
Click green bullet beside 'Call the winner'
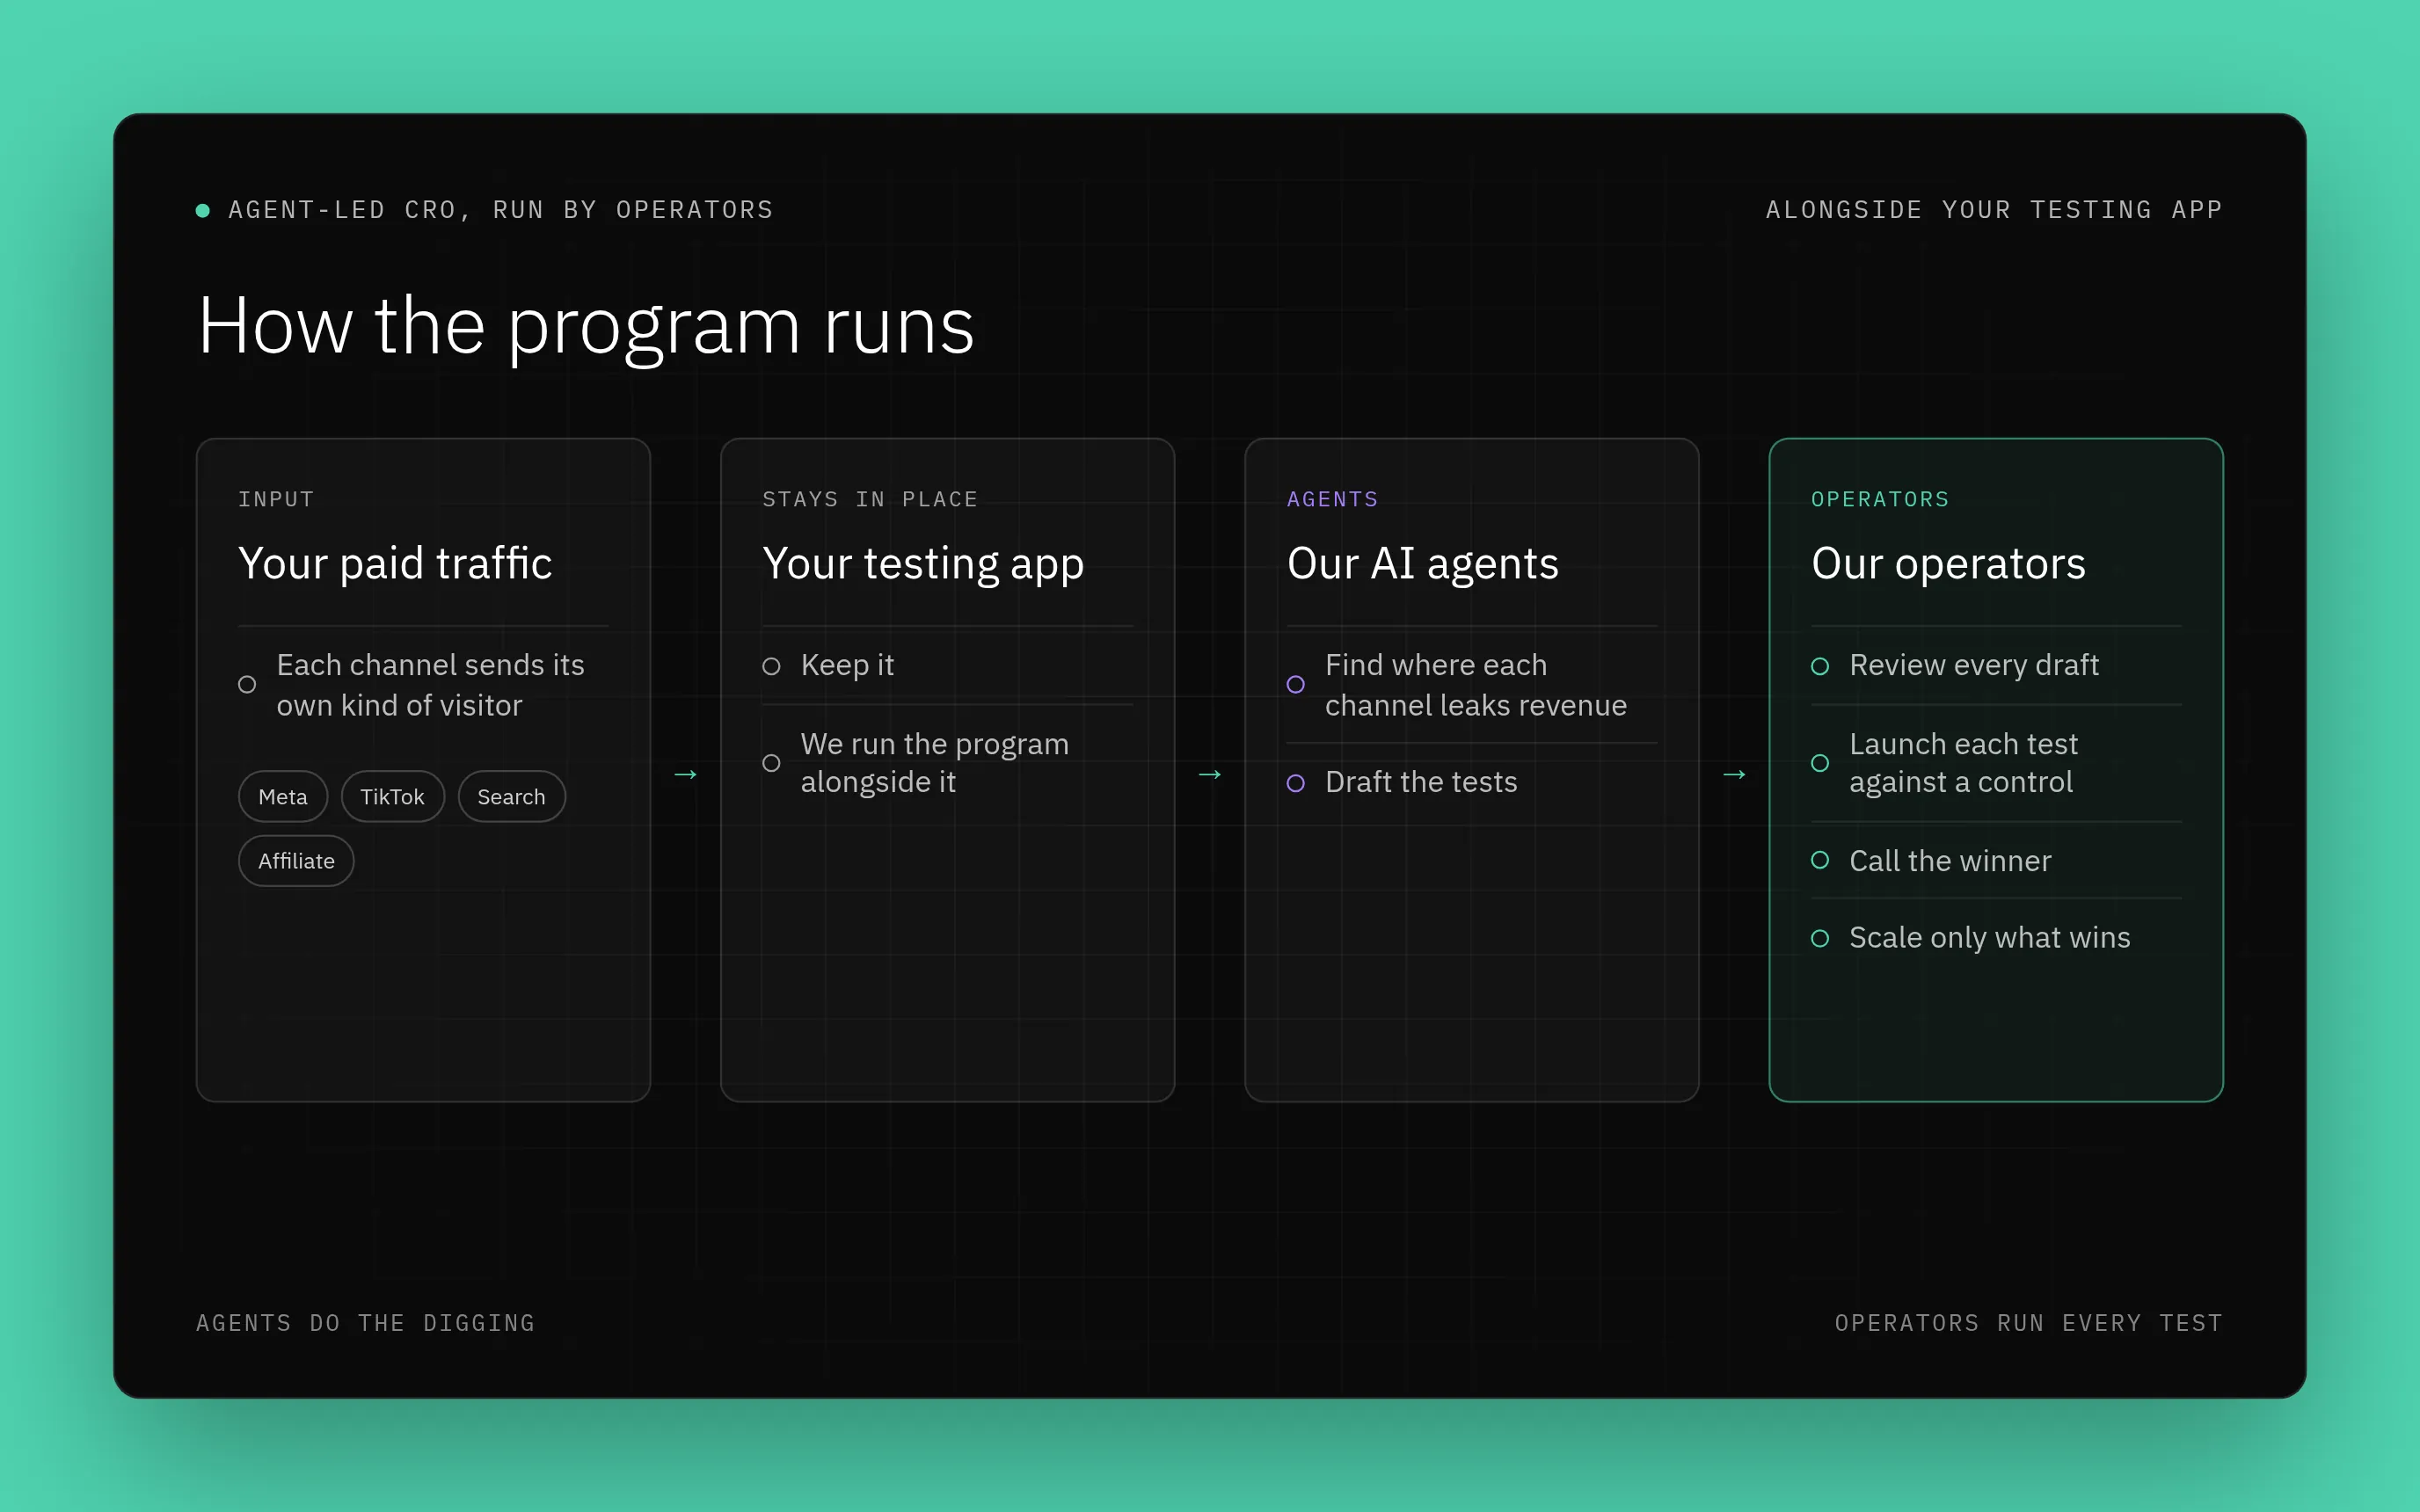pyautogui.click(x=1820, y=860)
